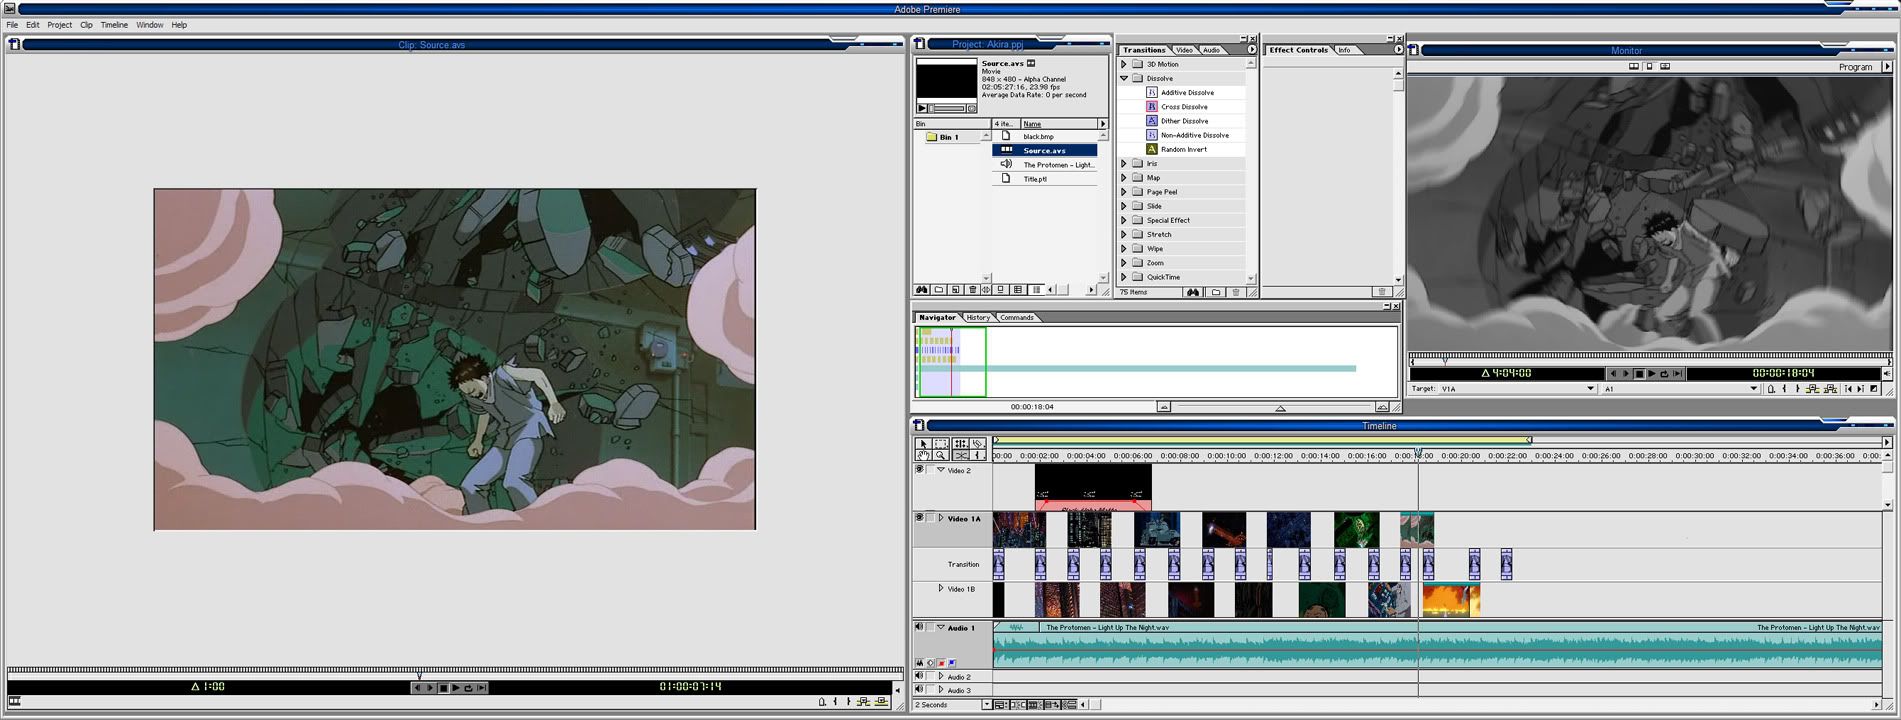1901x720 pixels.
Task: Select Bin 1 folder in Project window
Action: (x=941, y=137)
